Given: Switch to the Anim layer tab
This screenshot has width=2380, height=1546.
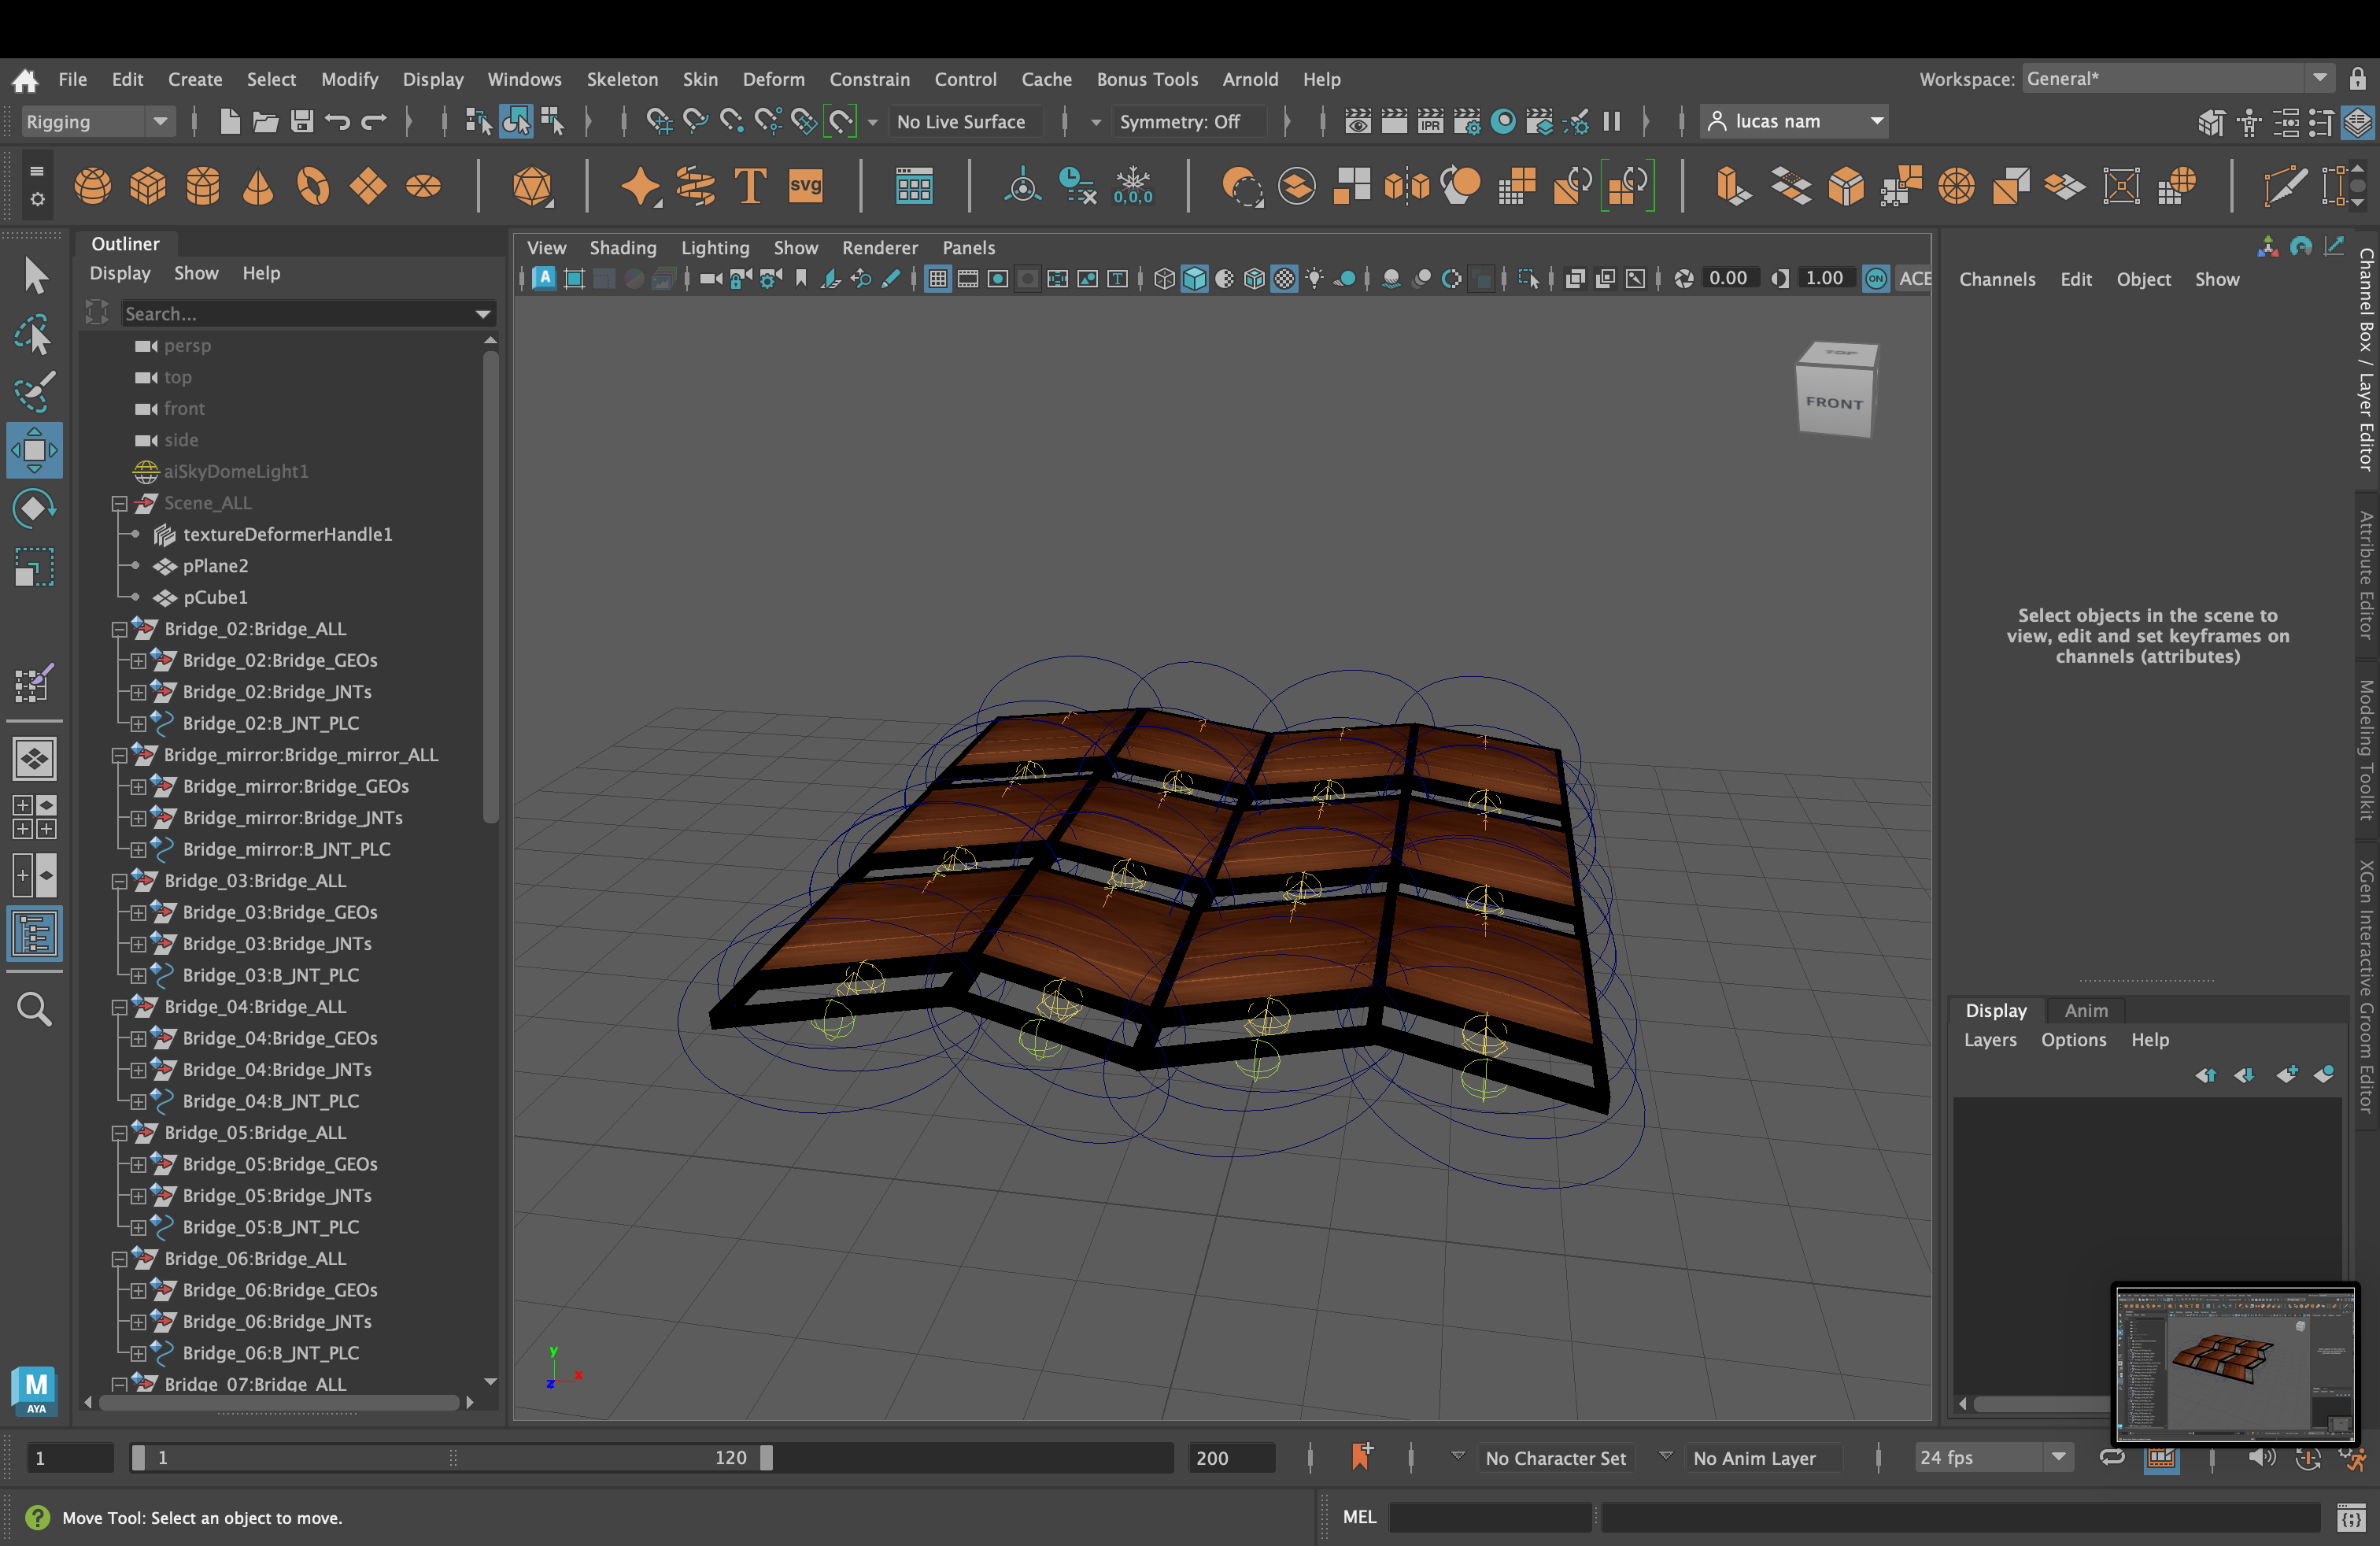Looking at the screenshot, I should tap(2085, 1010).
